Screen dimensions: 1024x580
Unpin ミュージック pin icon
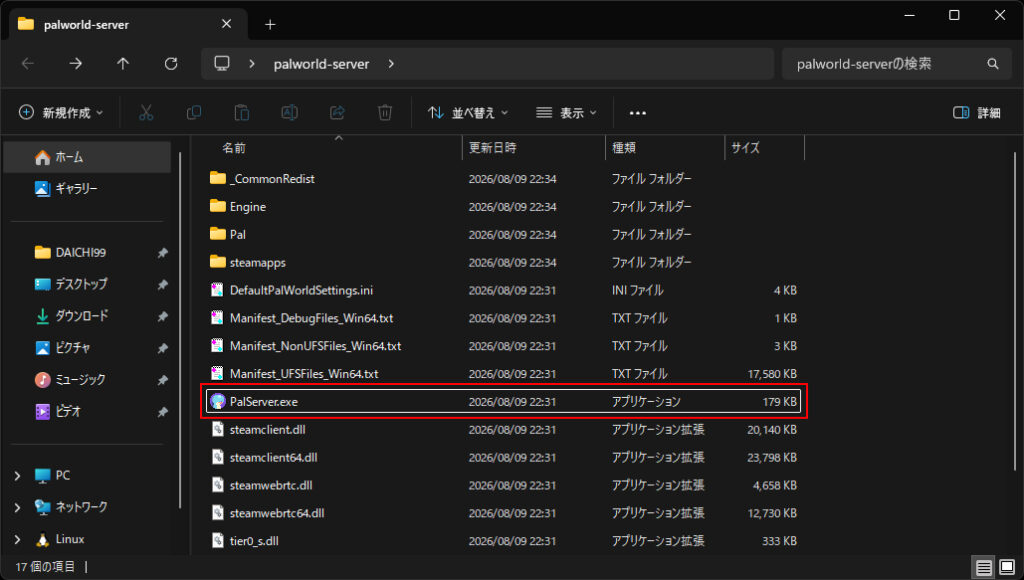pos(163,380)
